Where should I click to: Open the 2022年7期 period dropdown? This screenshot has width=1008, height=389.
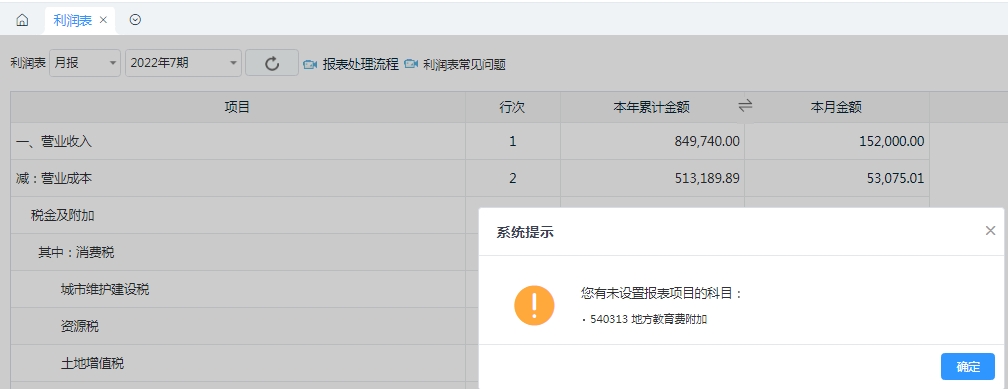pyautogui.click(x=183, y=63)
